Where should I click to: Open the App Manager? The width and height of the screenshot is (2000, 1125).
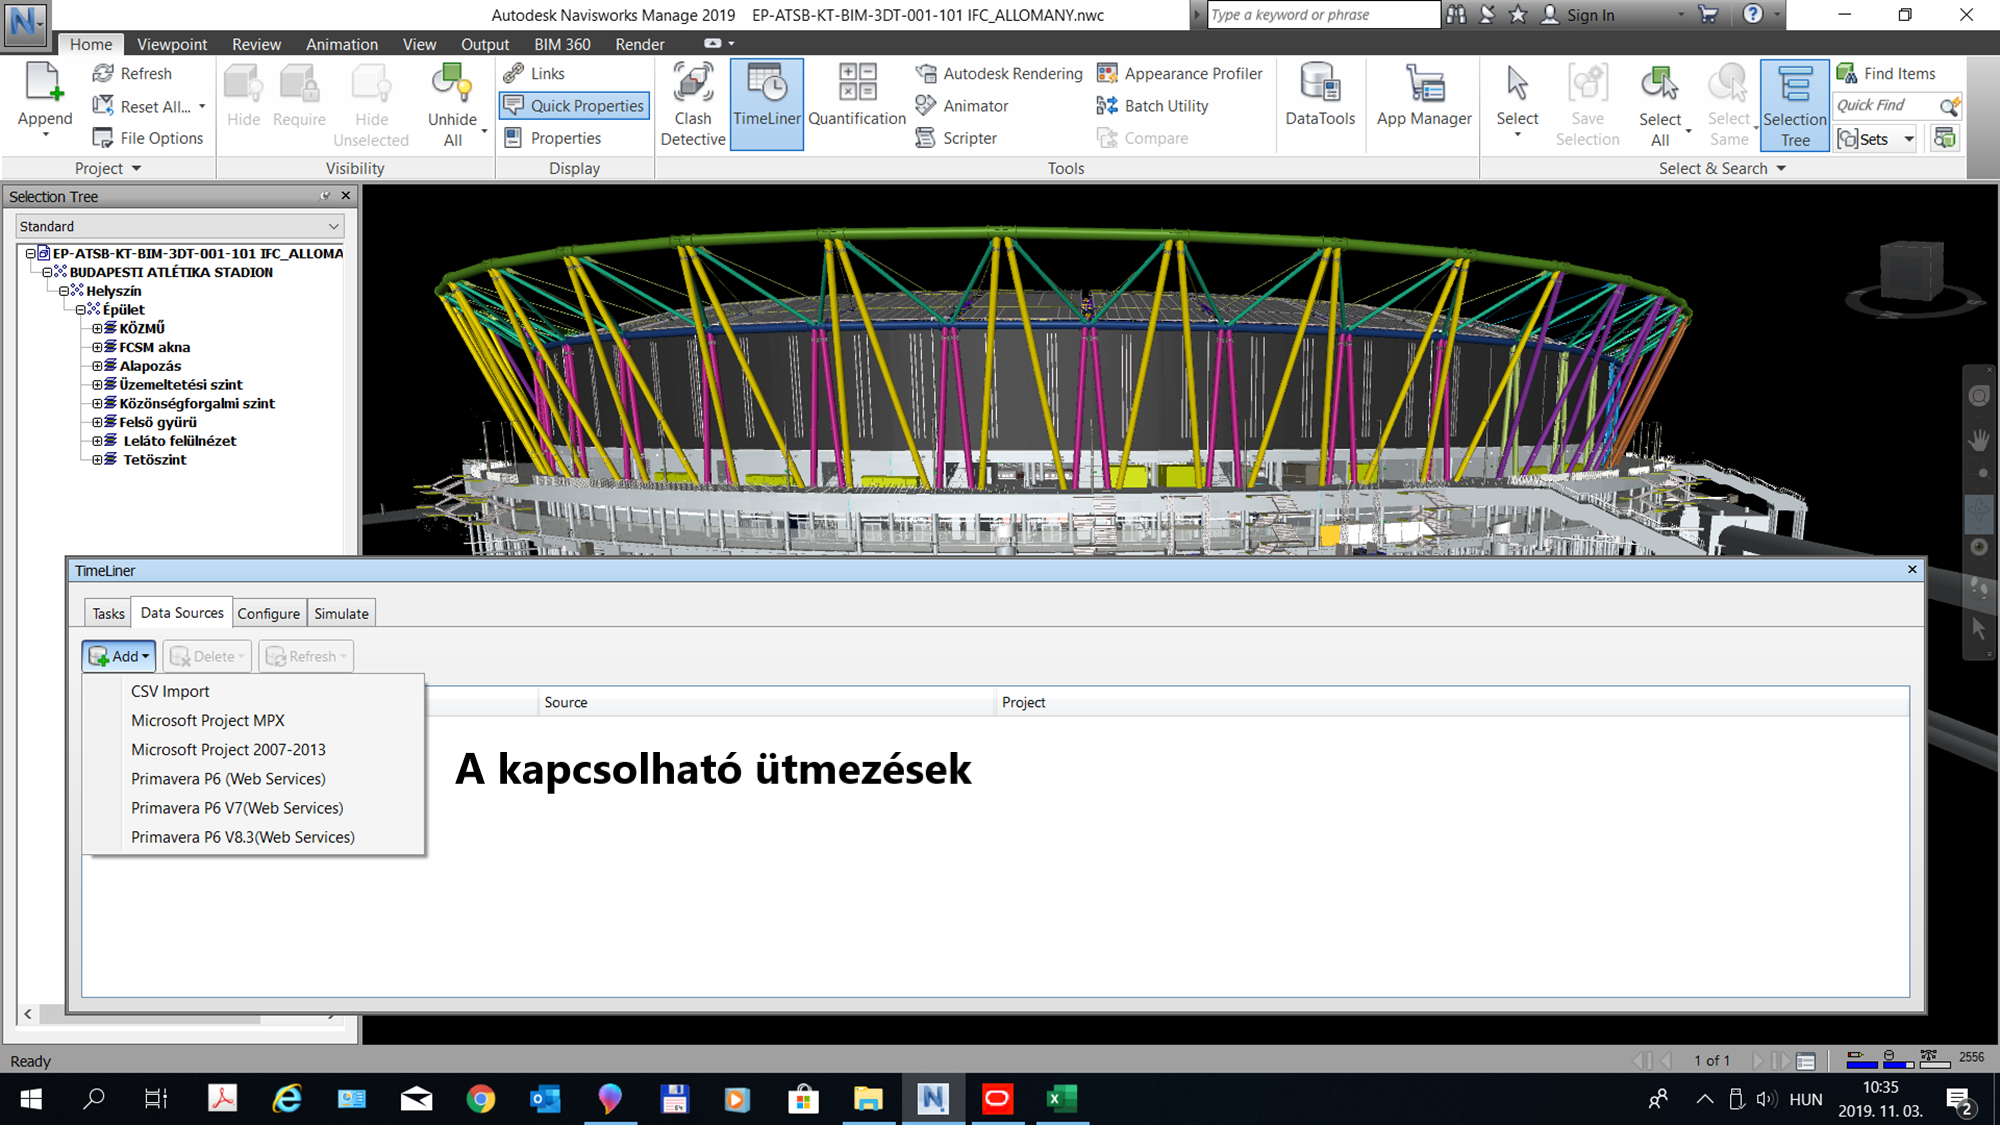(x=1424, y=96)
